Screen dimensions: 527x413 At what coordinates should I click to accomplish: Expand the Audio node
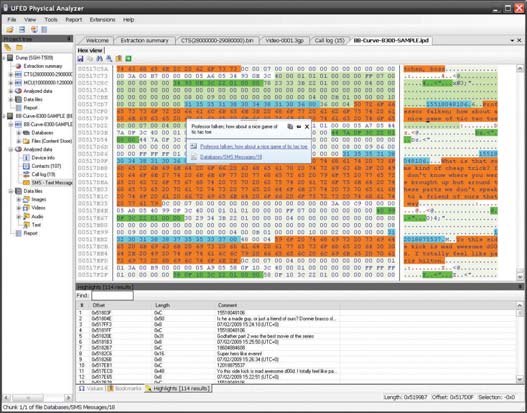(x=19, y=216)
